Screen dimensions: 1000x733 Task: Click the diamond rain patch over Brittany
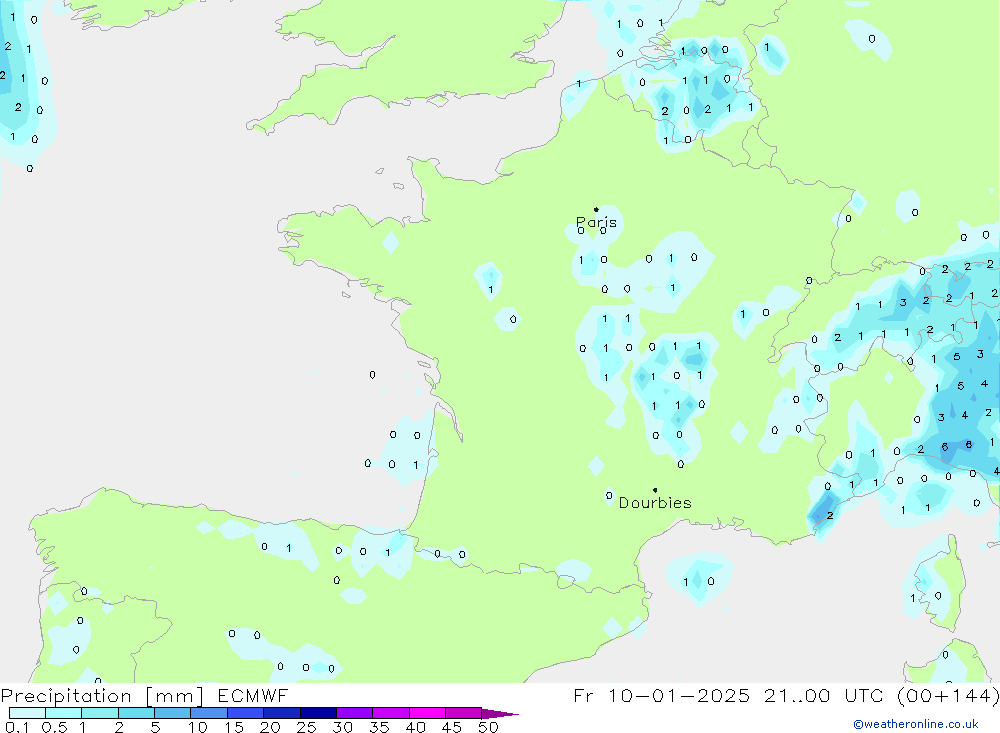point(390,243)
